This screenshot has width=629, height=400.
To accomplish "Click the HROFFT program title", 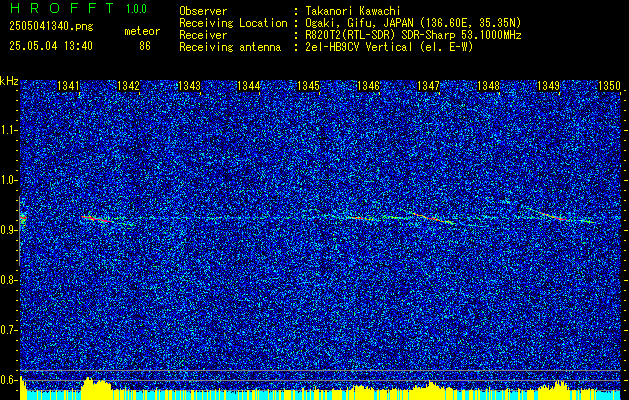I will [61, 8].
